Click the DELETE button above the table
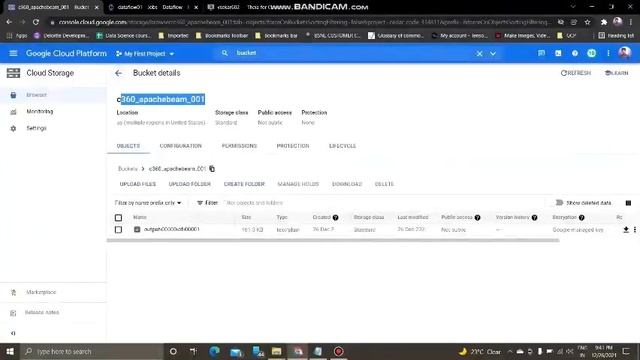 click(x=384, y=184)
